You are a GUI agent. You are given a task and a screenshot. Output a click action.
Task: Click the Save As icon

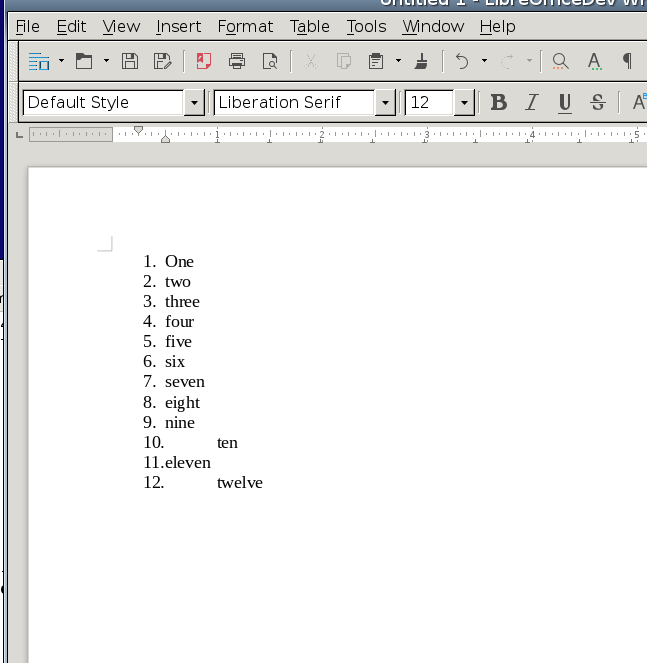[162, 61]
